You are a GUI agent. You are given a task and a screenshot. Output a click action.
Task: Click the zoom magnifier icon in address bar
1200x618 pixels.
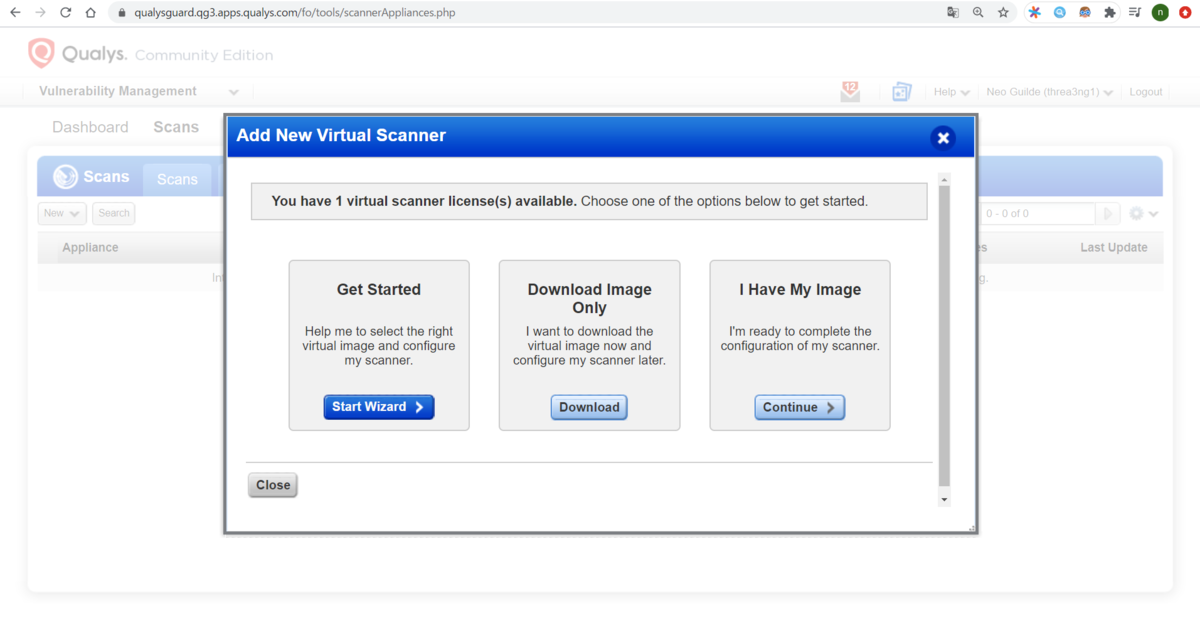coord(978,13)
